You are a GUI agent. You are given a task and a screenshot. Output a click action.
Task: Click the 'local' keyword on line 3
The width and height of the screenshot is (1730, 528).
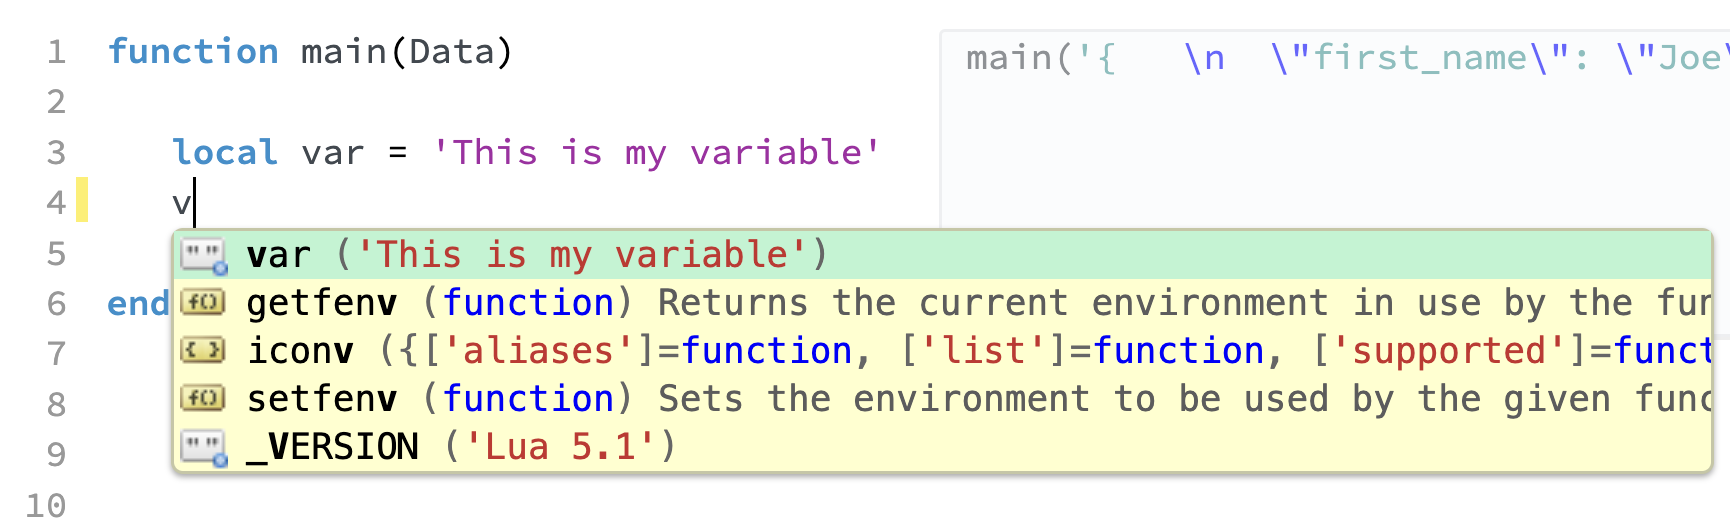coord(225,153)
